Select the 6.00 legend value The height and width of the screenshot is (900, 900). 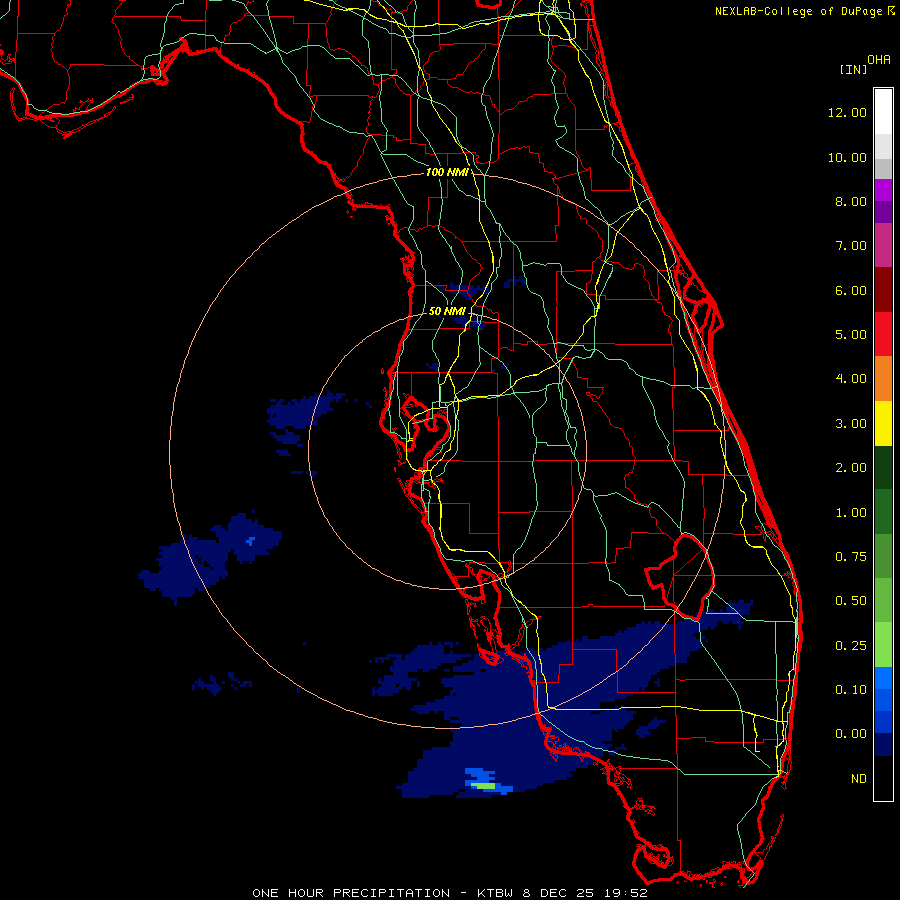click(x=851, y=290)
